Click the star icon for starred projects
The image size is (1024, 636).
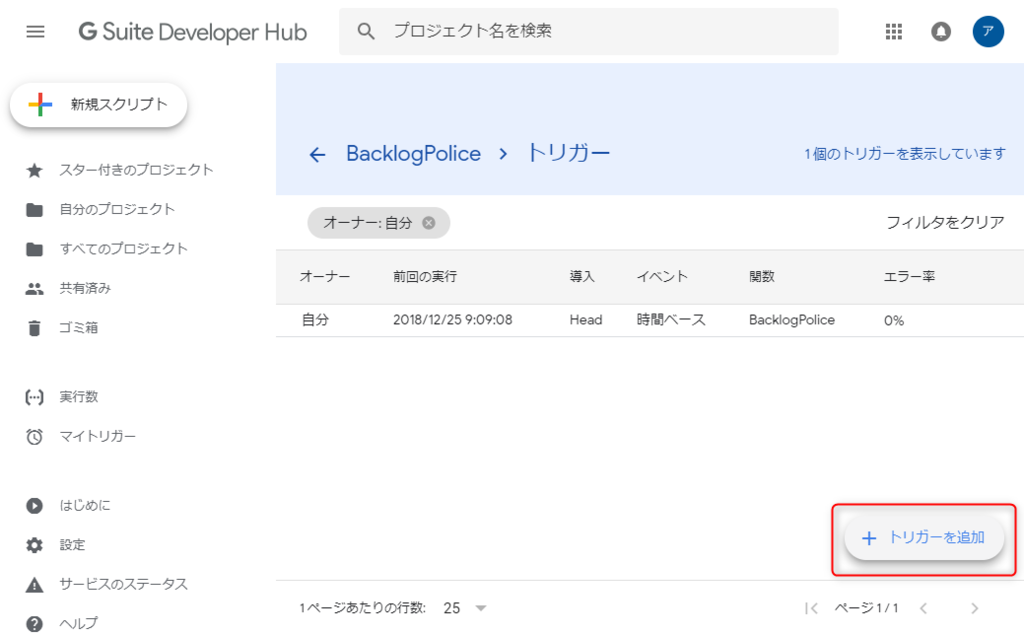[34, 170]
